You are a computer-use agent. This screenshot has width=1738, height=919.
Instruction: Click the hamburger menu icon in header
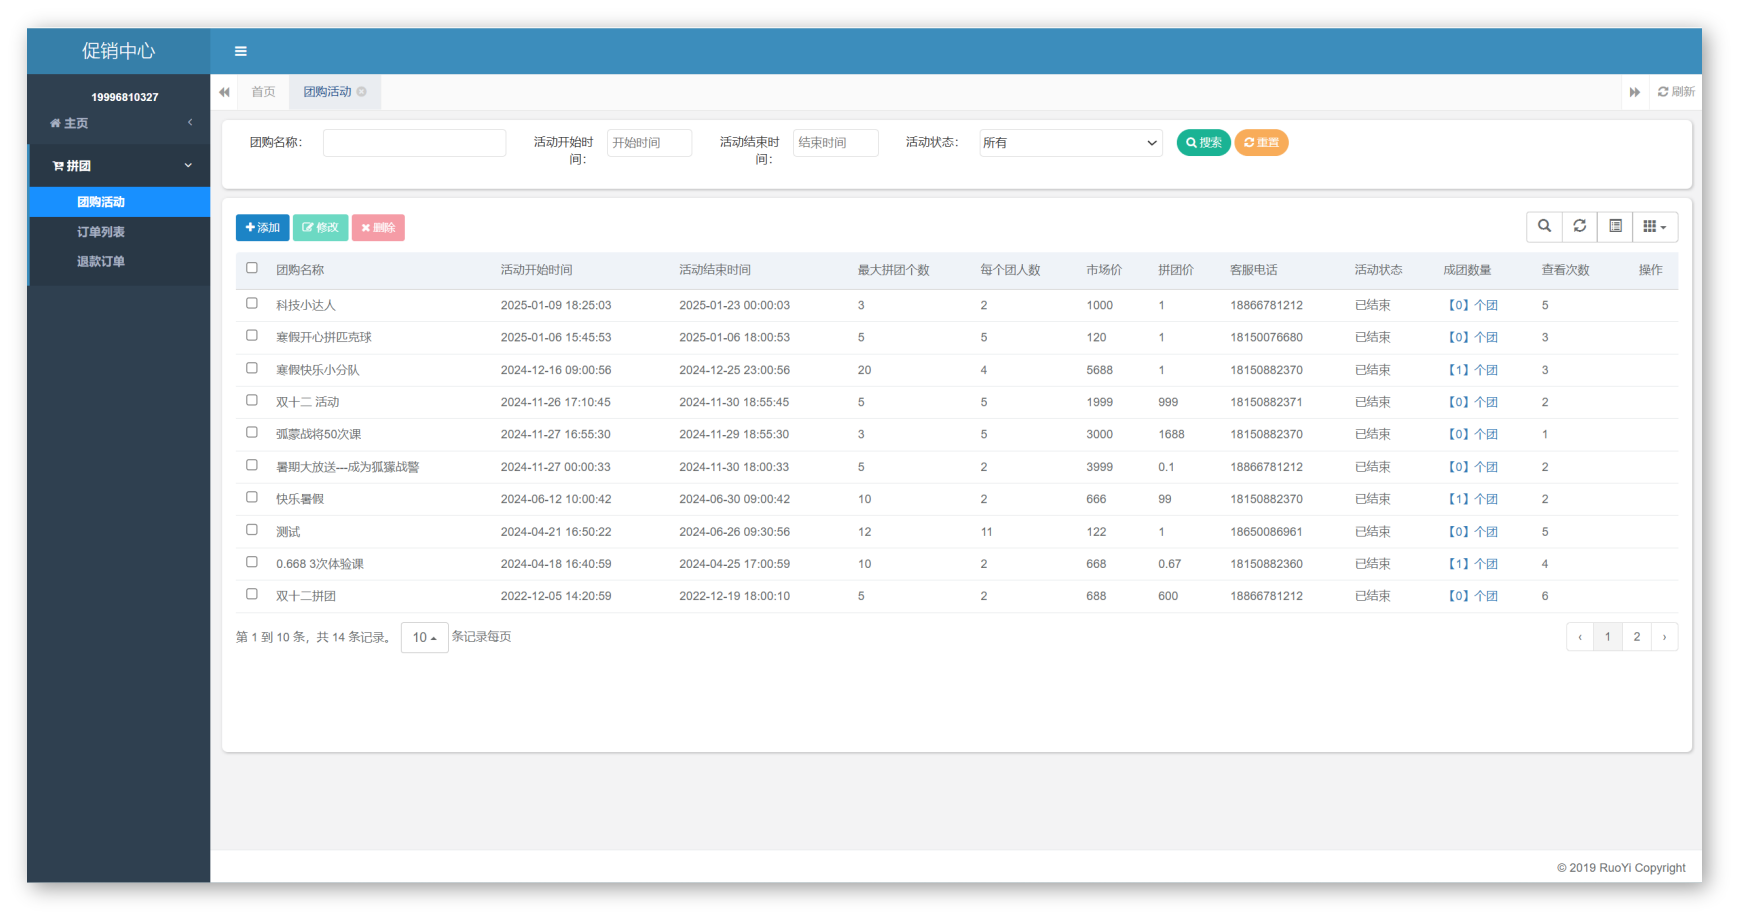(240, 51)
